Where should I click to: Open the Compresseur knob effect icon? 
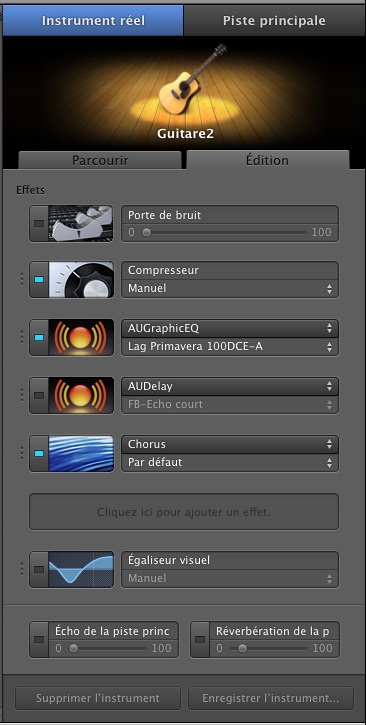(x=81, y=280)
